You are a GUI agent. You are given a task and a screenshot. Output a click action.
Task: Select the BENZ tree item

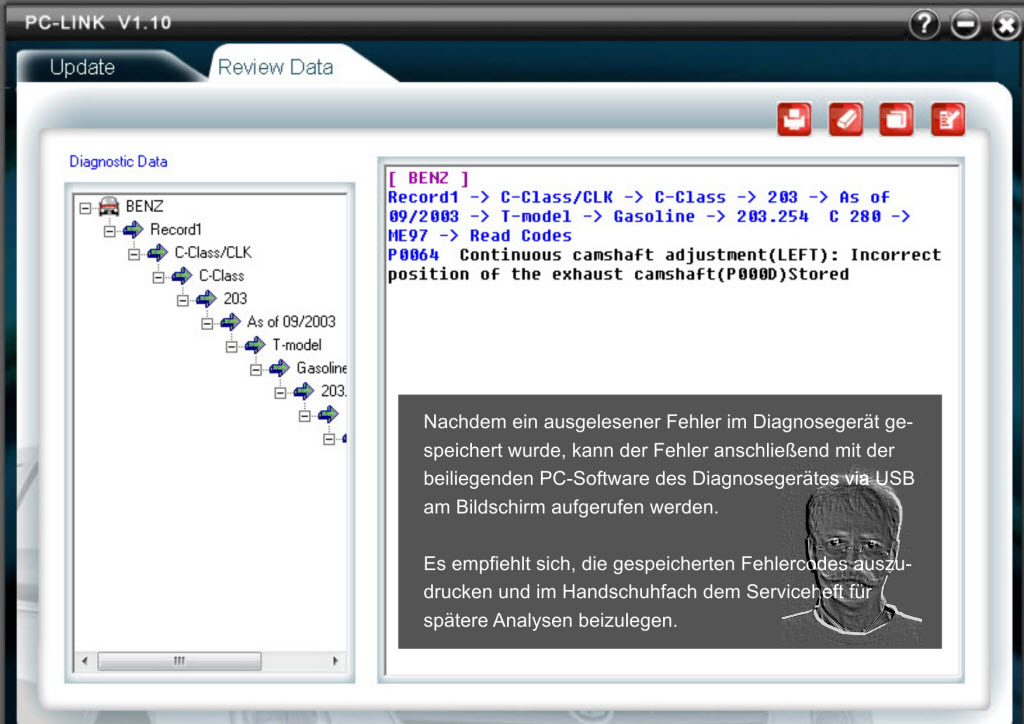point(144,206)
